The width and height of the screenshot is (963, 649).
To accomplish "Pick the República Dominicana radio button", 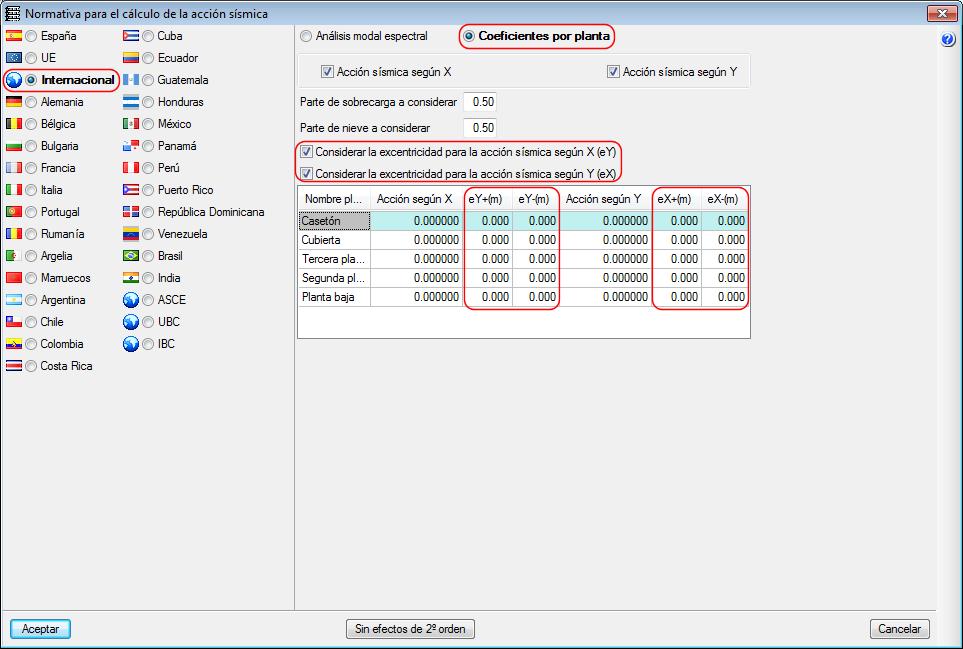I will [x=148, y=212].
